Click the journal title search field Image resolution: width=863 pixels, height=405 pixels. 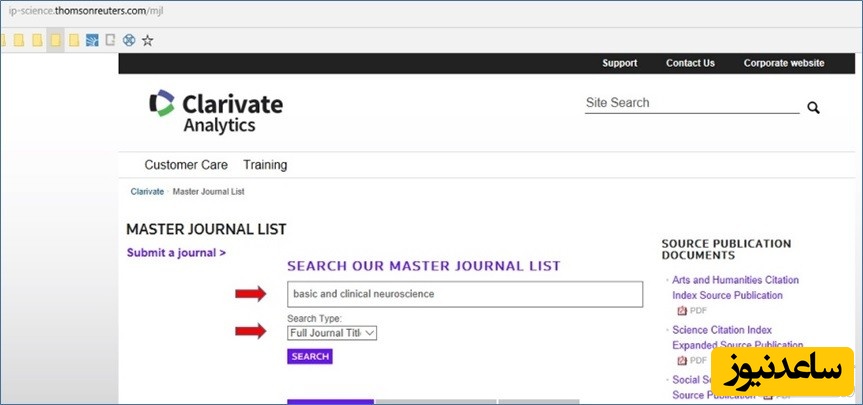tap(464, 294)
